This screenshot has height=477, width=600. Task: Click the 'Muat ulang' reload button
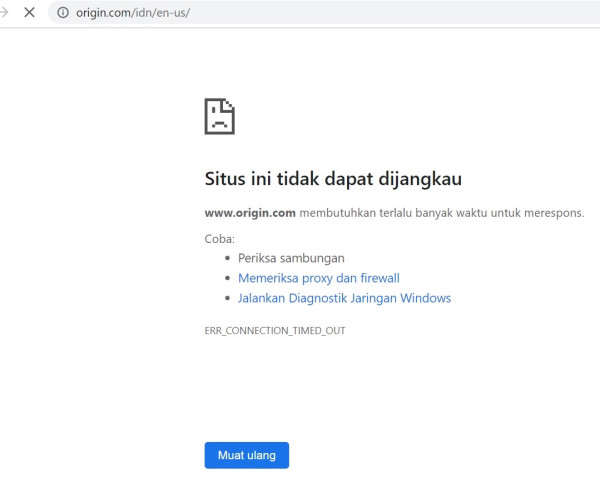click(247, 455)
